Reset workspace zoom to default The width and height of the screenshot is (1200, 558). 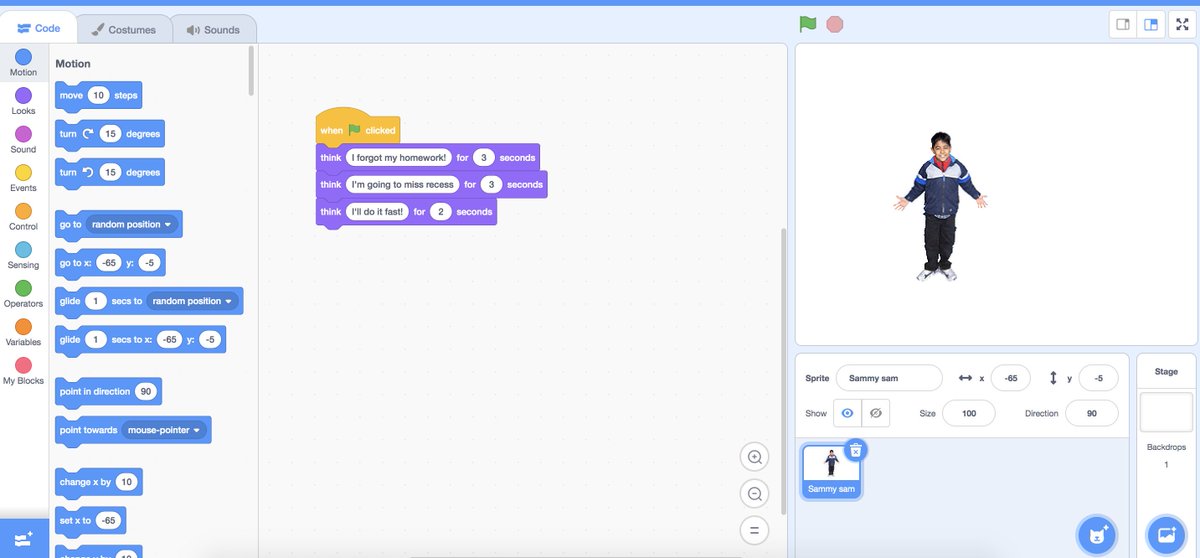(755, 530)
